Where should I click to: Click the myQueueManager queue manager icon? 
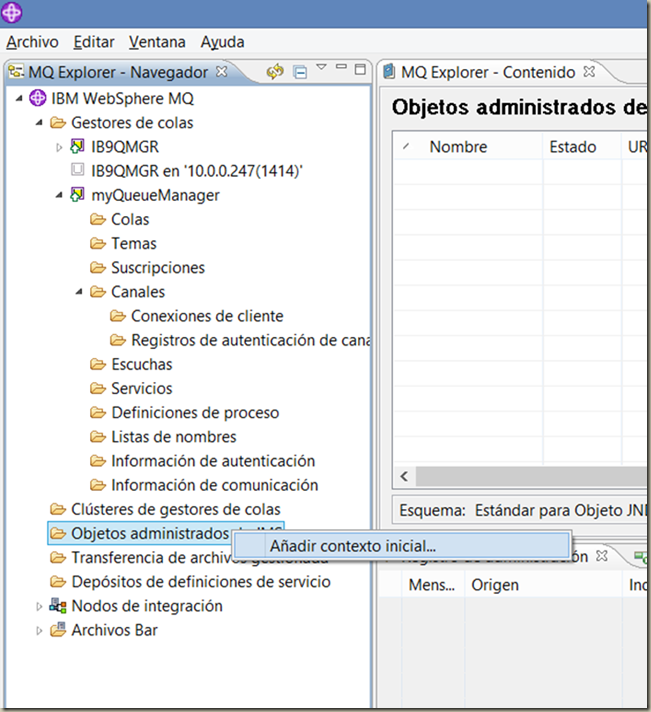pos(77,194)
